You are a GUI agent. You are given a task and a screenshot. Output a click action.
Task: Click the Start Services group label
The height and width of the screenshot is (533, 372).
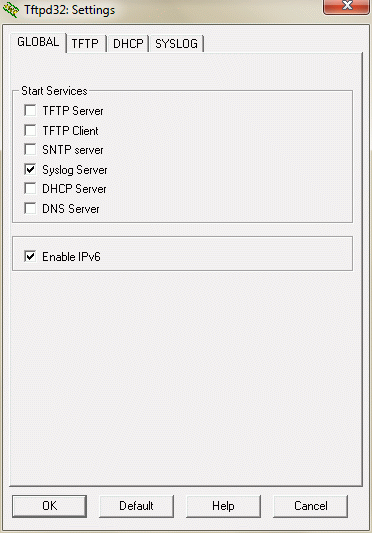tap(54, 91)
